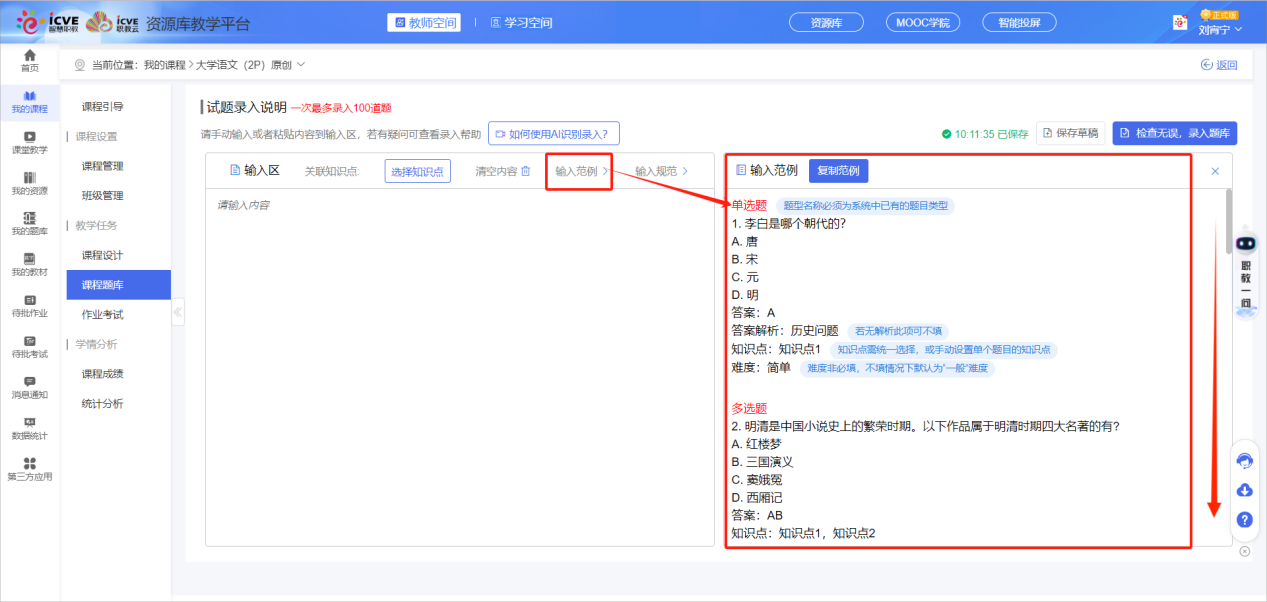Click the 复制范例 button
The image size is (1267, 602).
pos(838,171)
